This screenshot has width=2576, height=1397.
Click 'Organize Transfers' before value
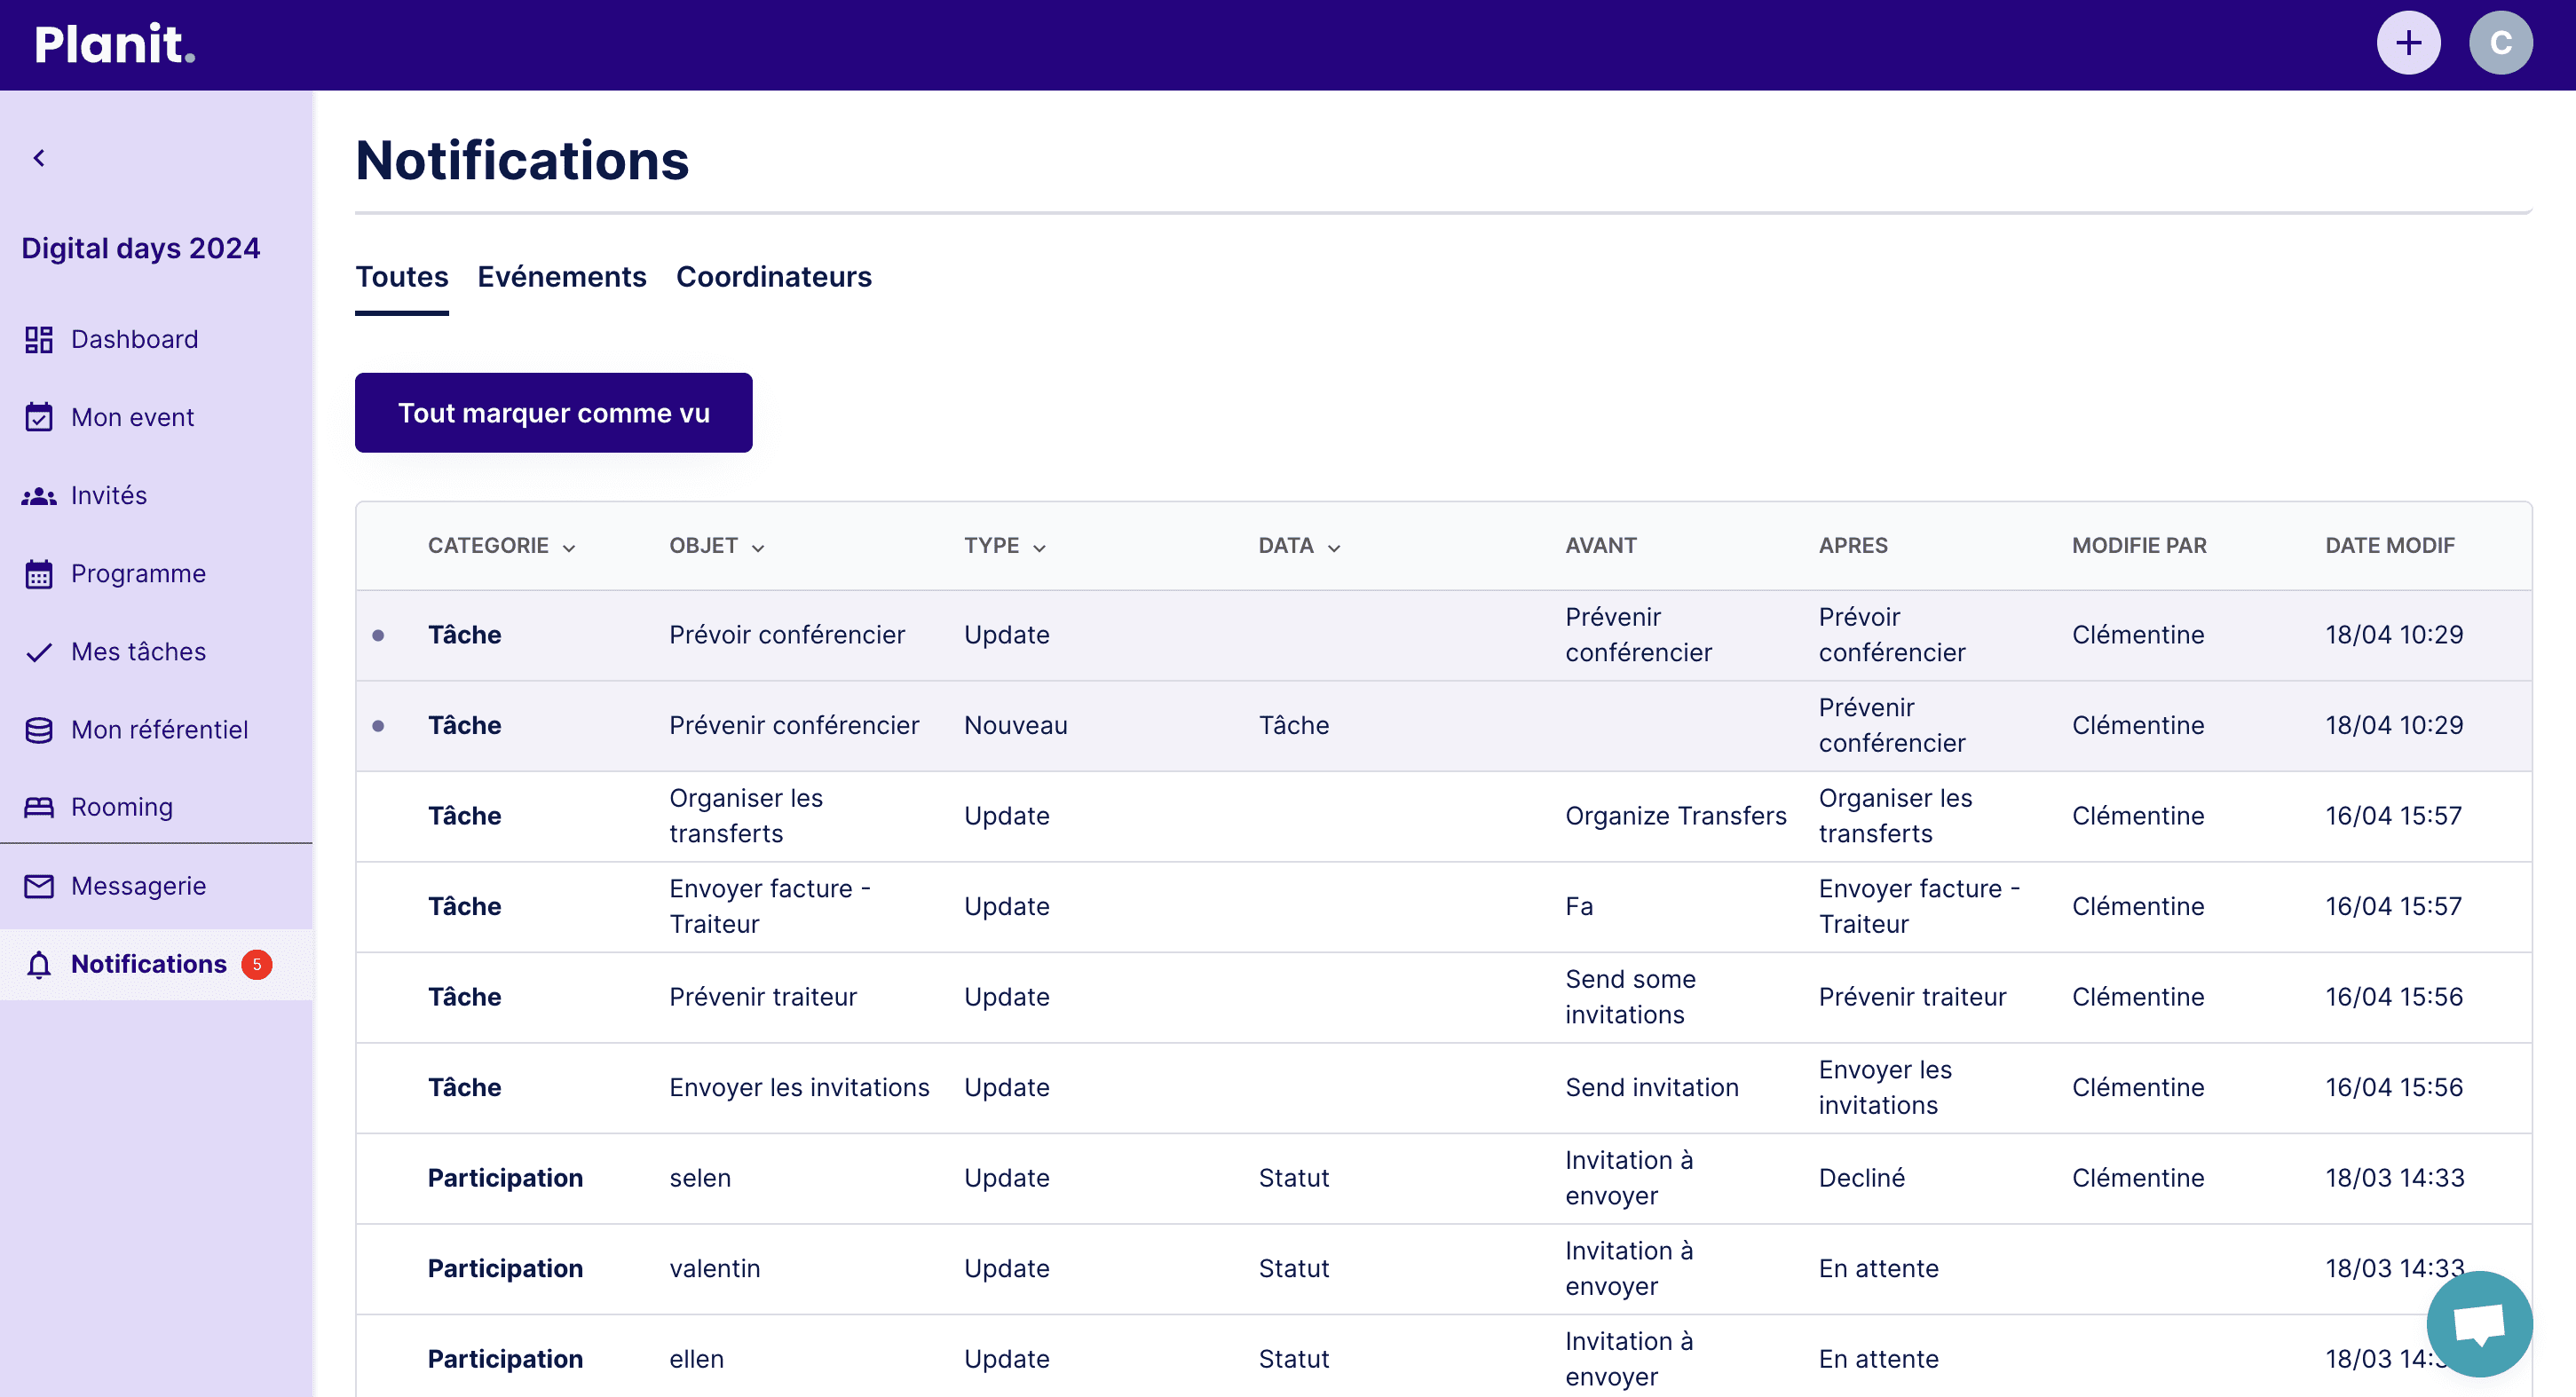pos(1675,816)
